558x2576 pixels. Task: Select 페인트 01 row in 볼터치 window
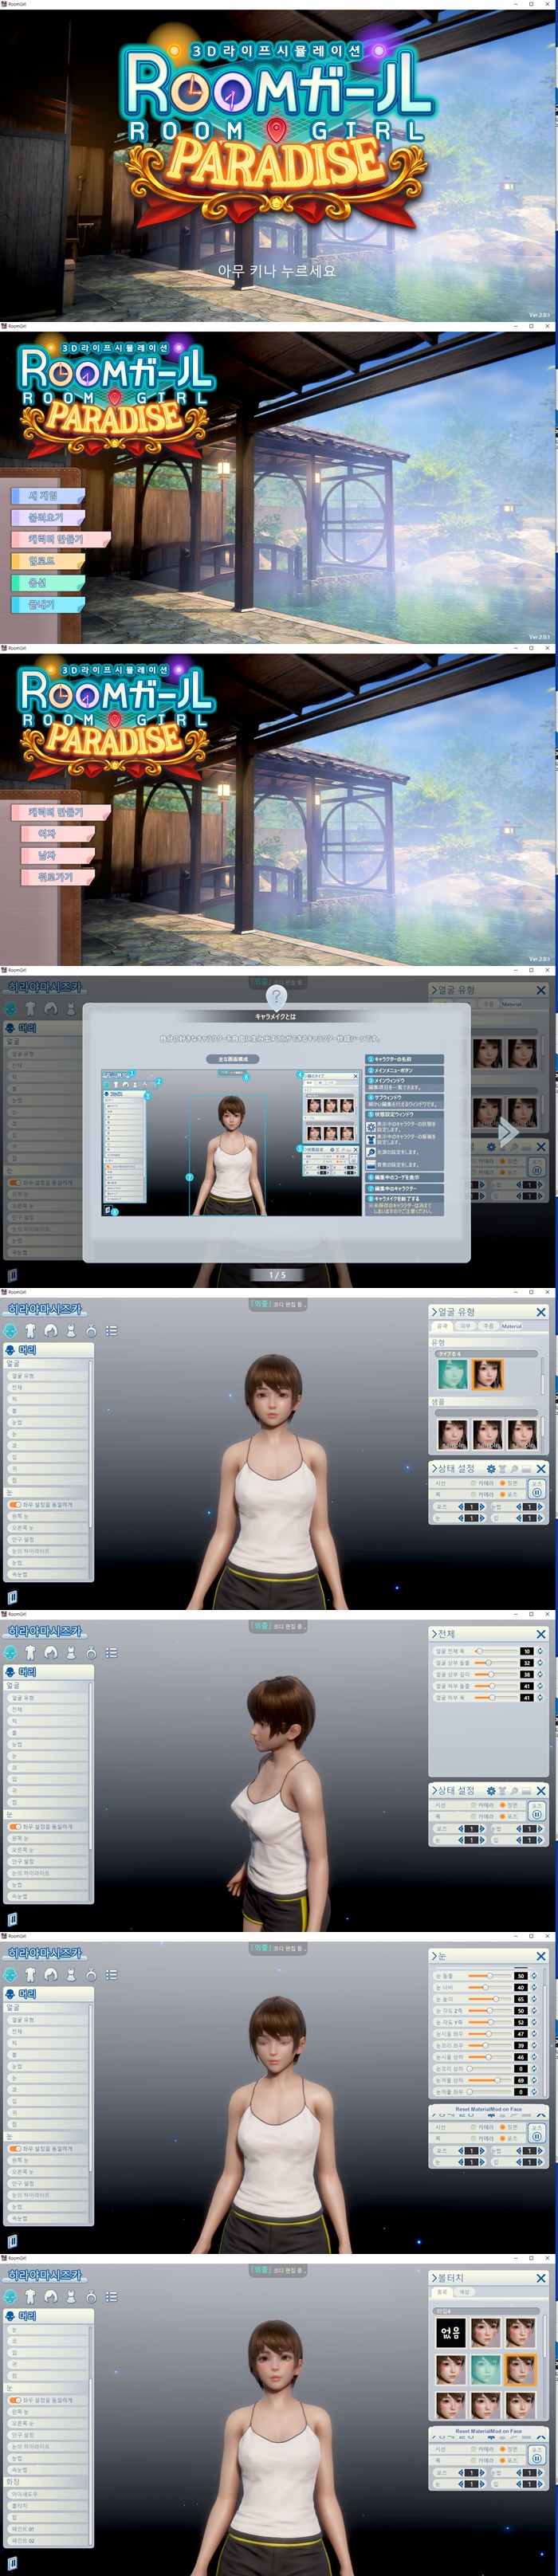(x=47, y=2528)
